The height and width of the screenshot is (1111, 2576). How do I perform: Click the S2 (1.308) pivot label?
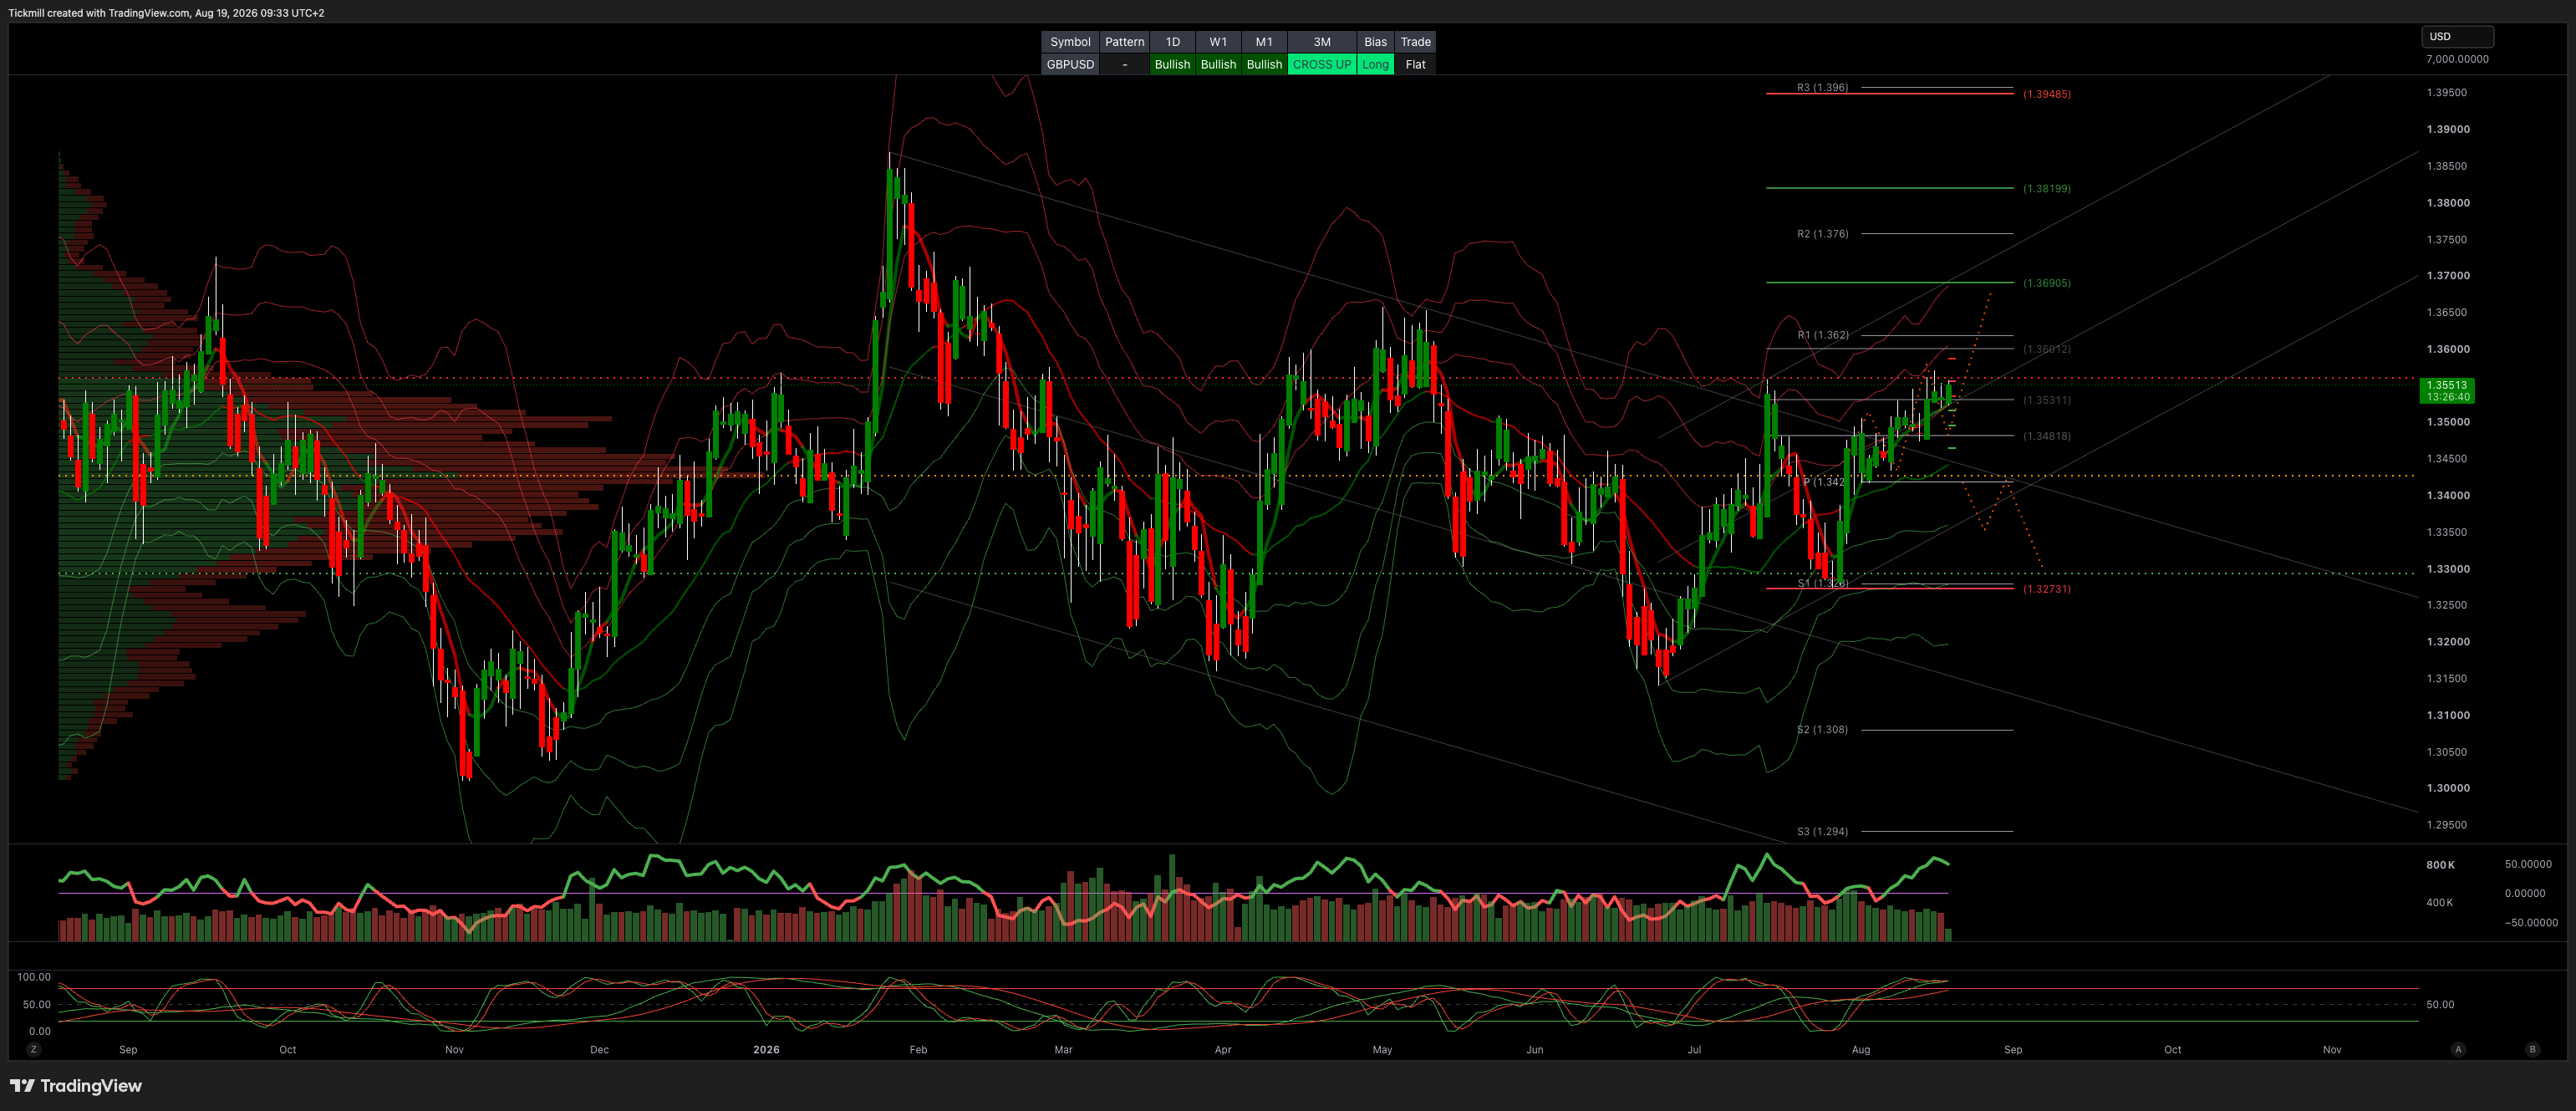coord(1822,730)
